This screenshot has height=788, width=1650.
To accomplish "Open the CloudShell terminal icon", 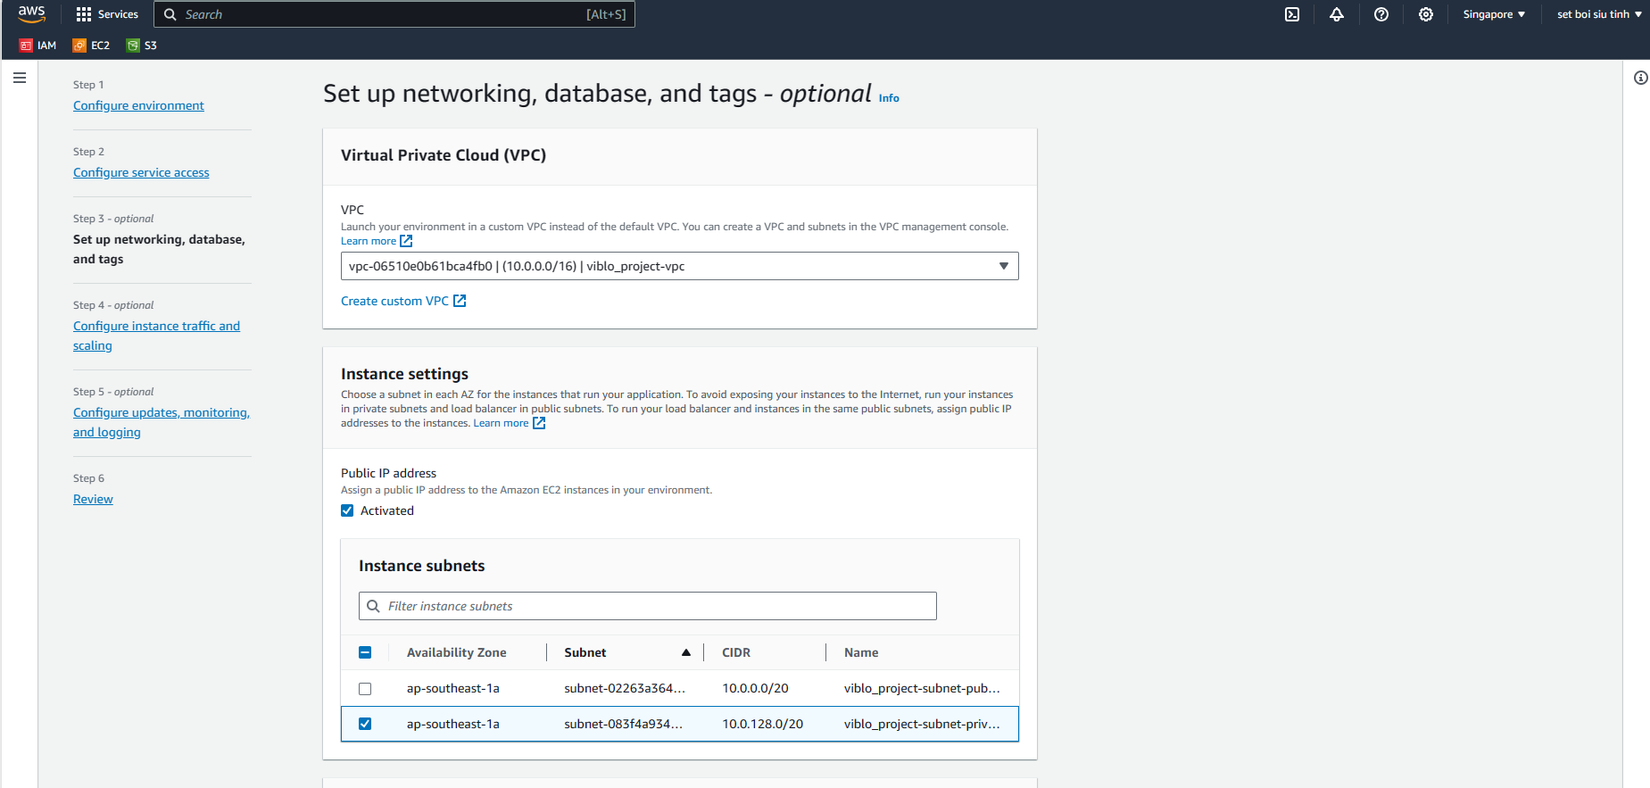I will pos(1292,15).
